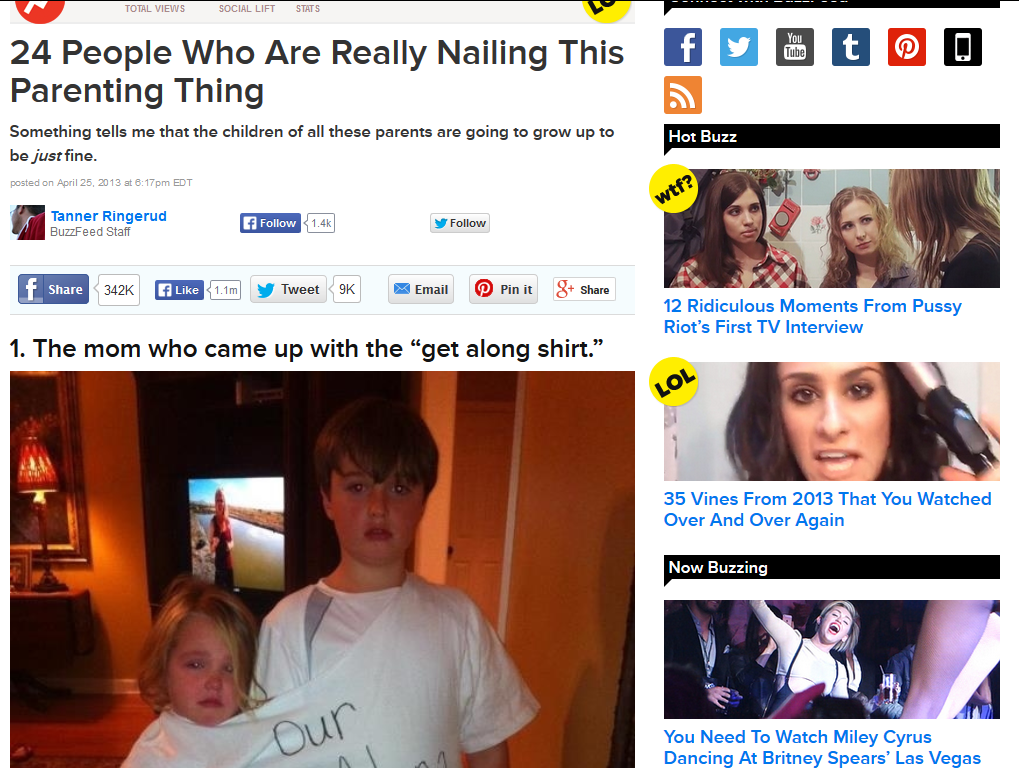Follow the author on Twitter

(459, 223)
